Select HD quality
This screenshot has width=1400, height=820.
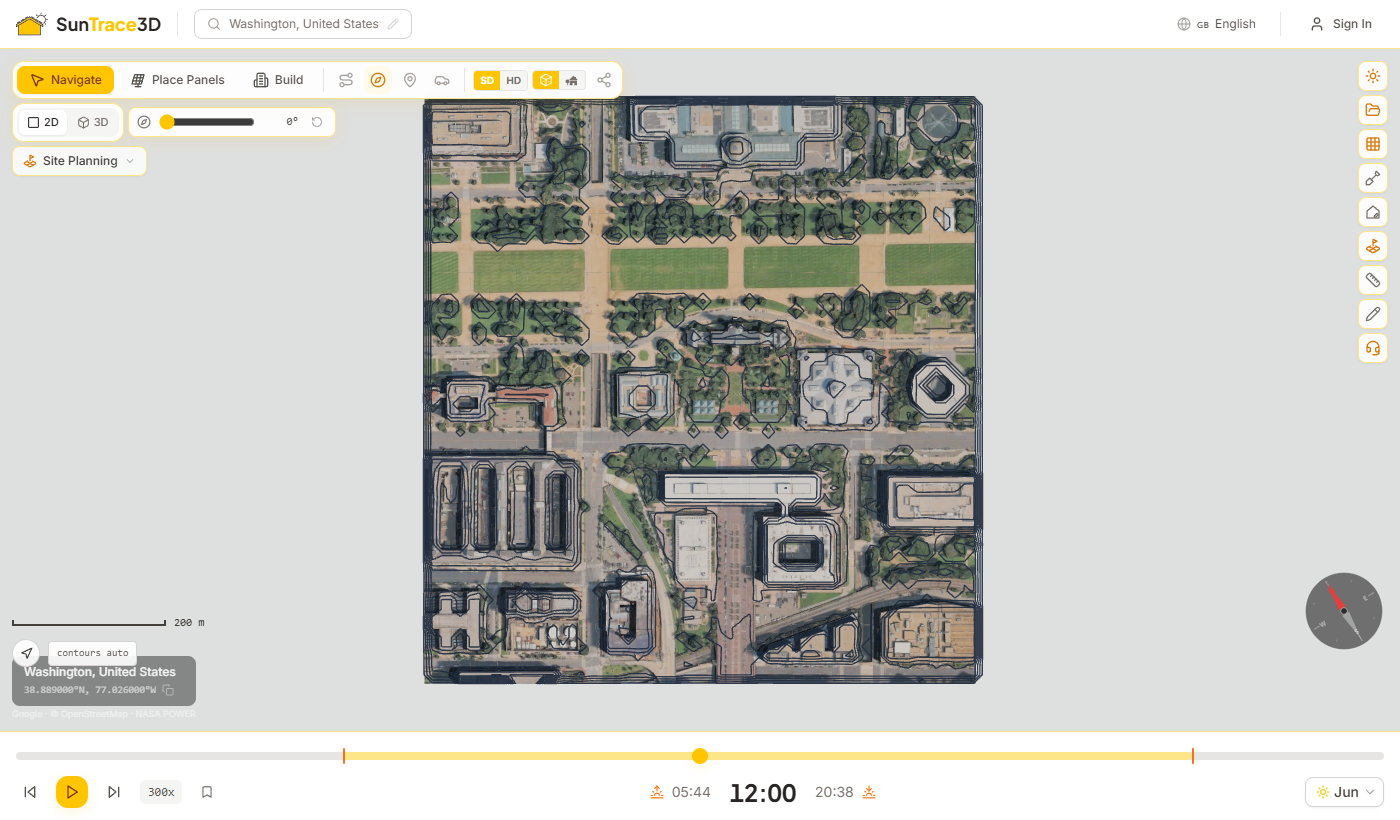point(513,80)
